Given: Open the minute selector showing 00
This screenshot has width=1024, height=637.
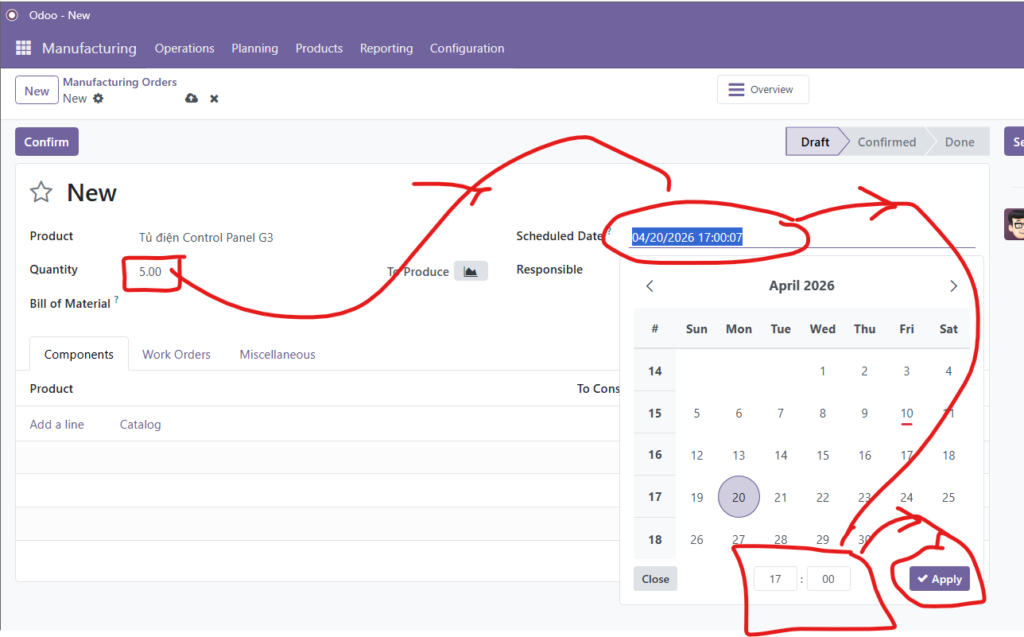Looking at the screenshot, I should 828,579.
